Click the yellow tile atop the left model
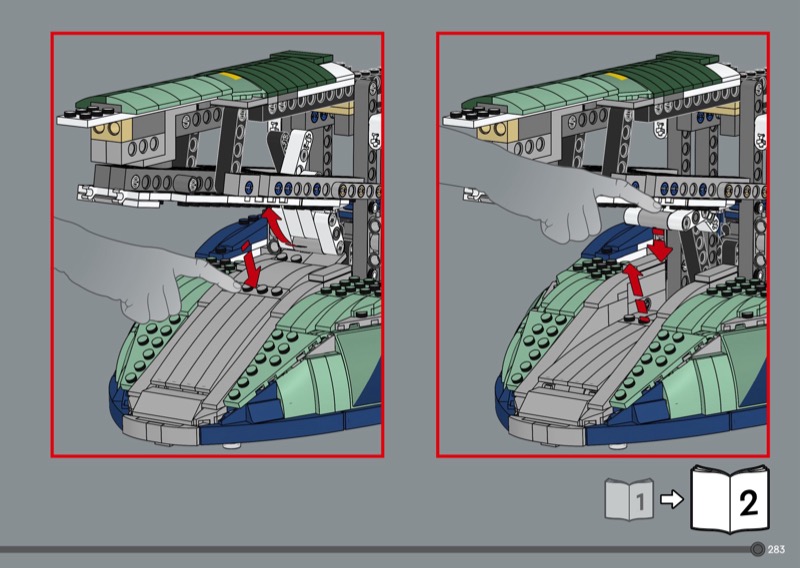The image size is (800, 568). coord(229,76)
